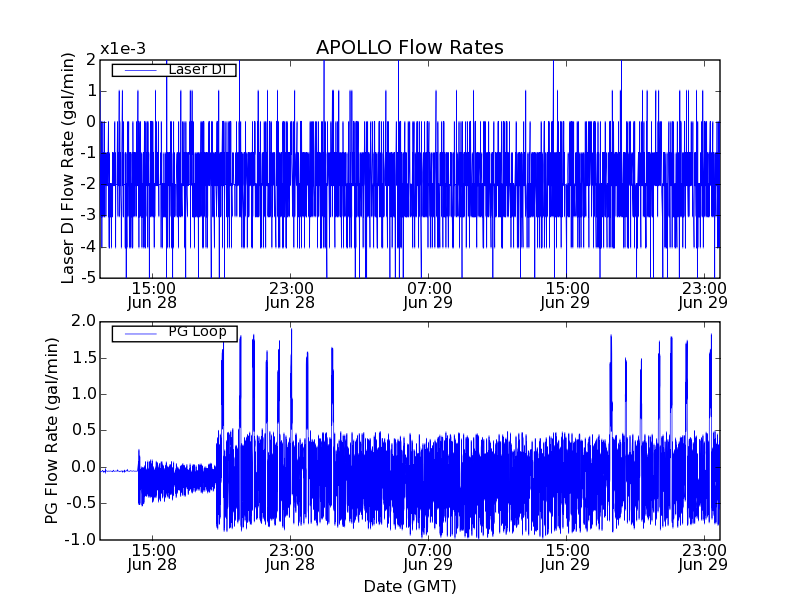Screen dimensions: 800x600
Task: Click the flat PG Loop trace before 15:00 Jun 28
Action: click(120, 470)
